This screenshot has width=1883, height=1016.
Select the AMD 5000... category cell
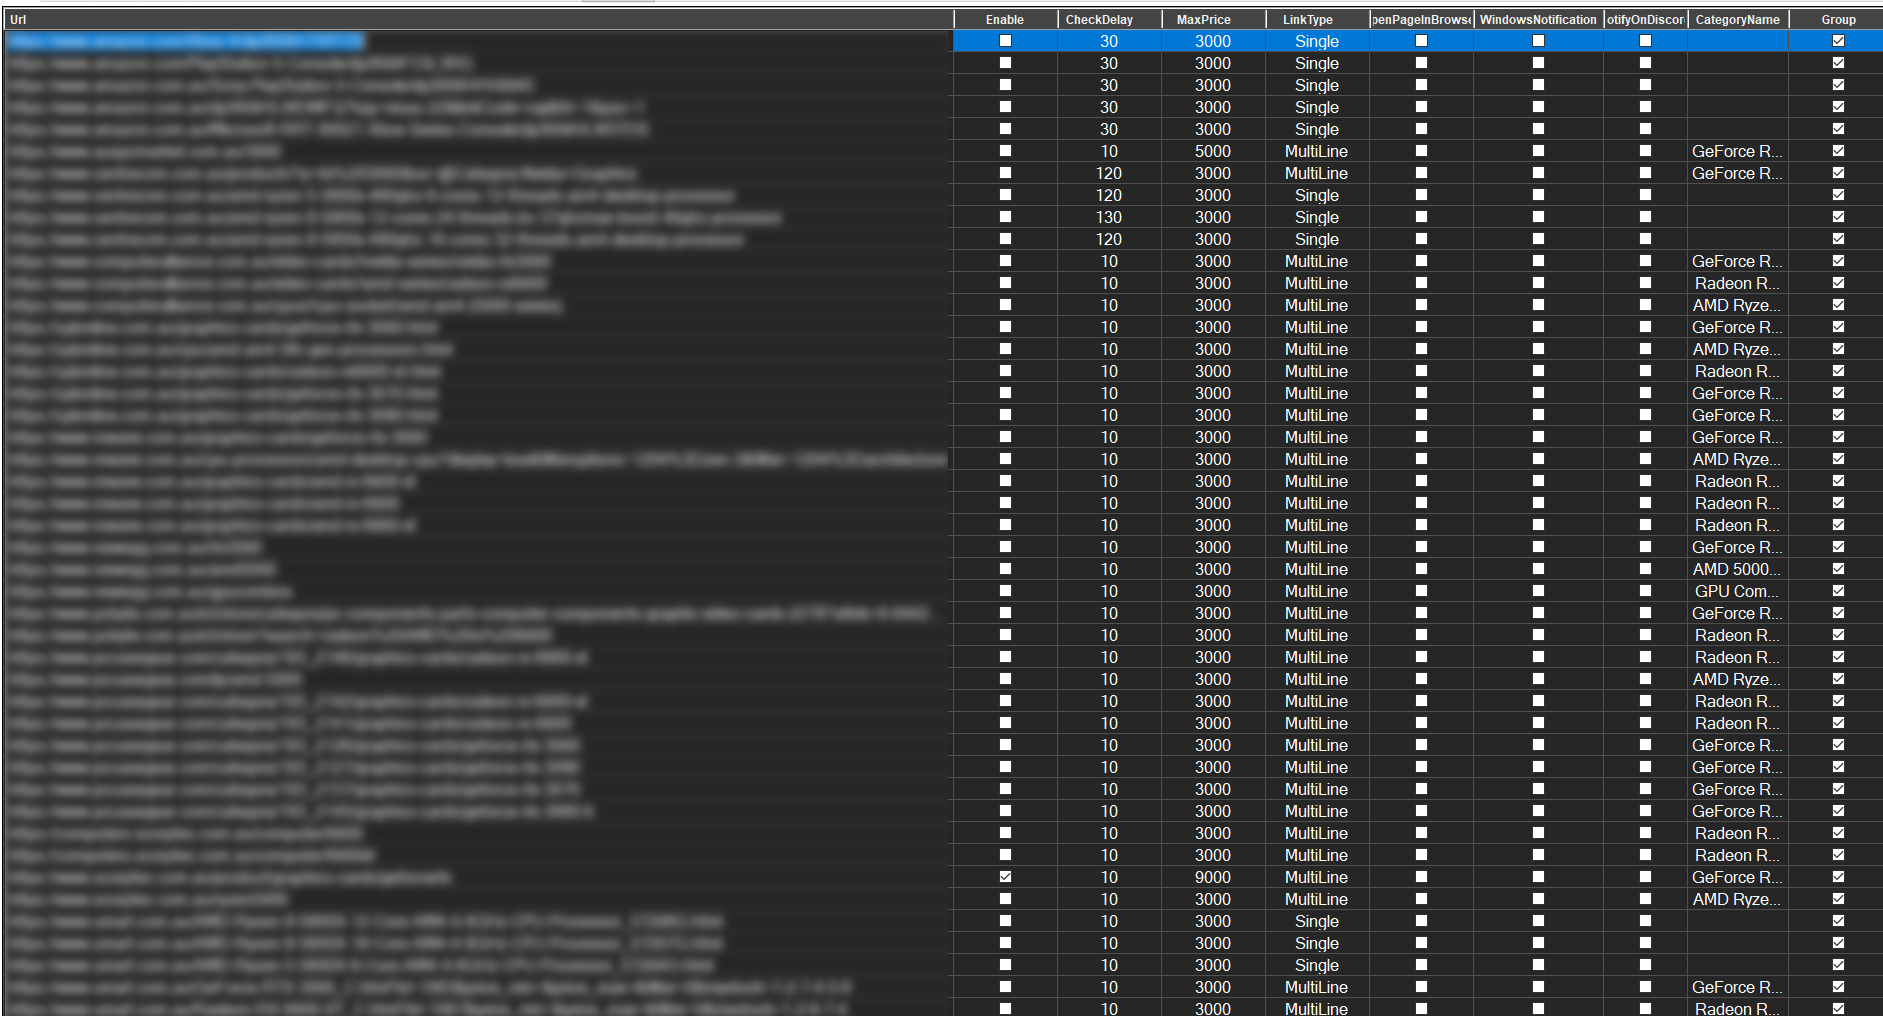(1736, 569)
